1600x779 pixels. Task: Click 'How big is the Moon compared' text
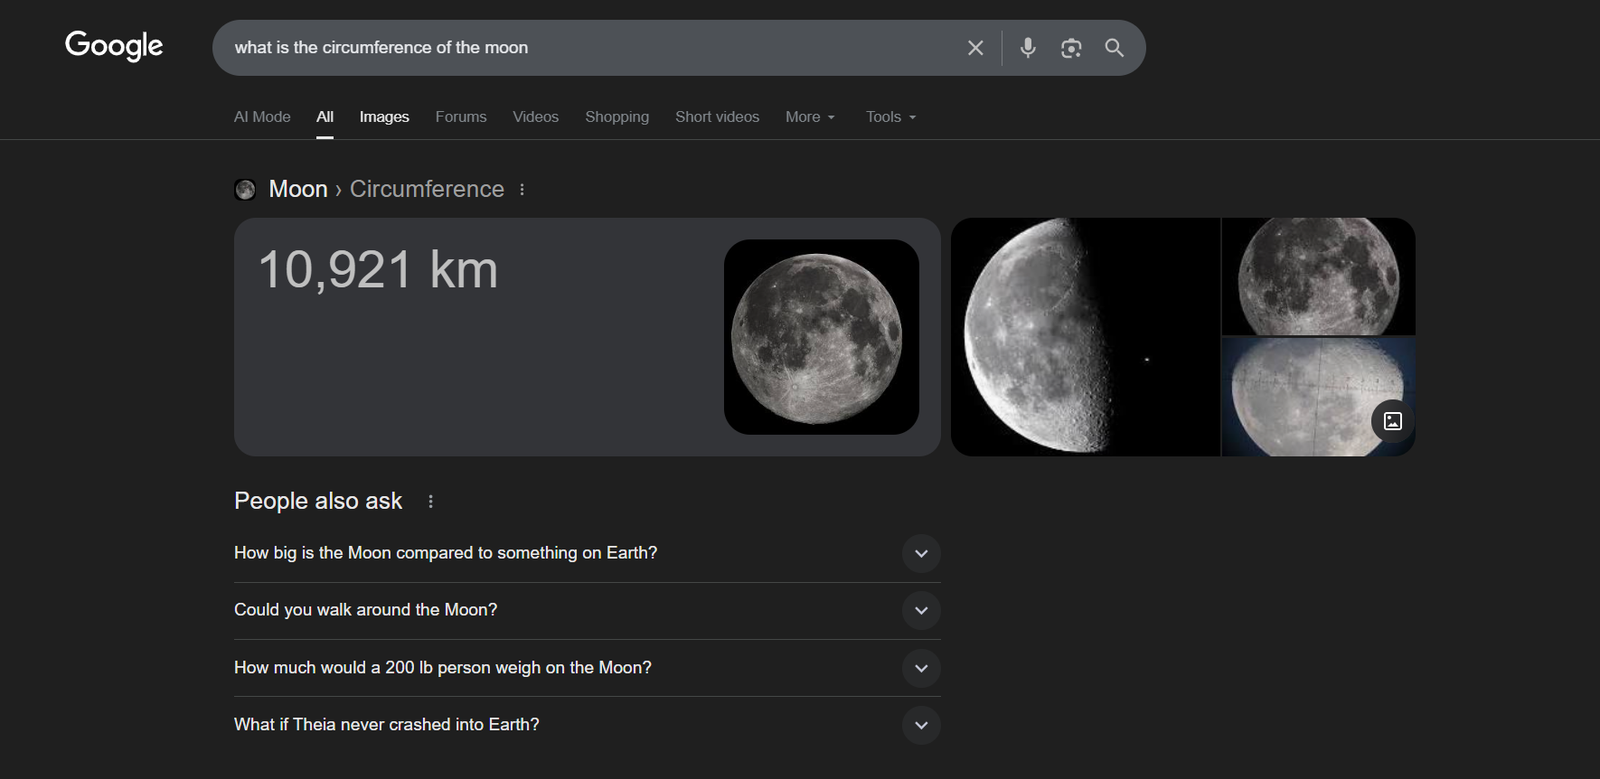click(x=446, y=553)
